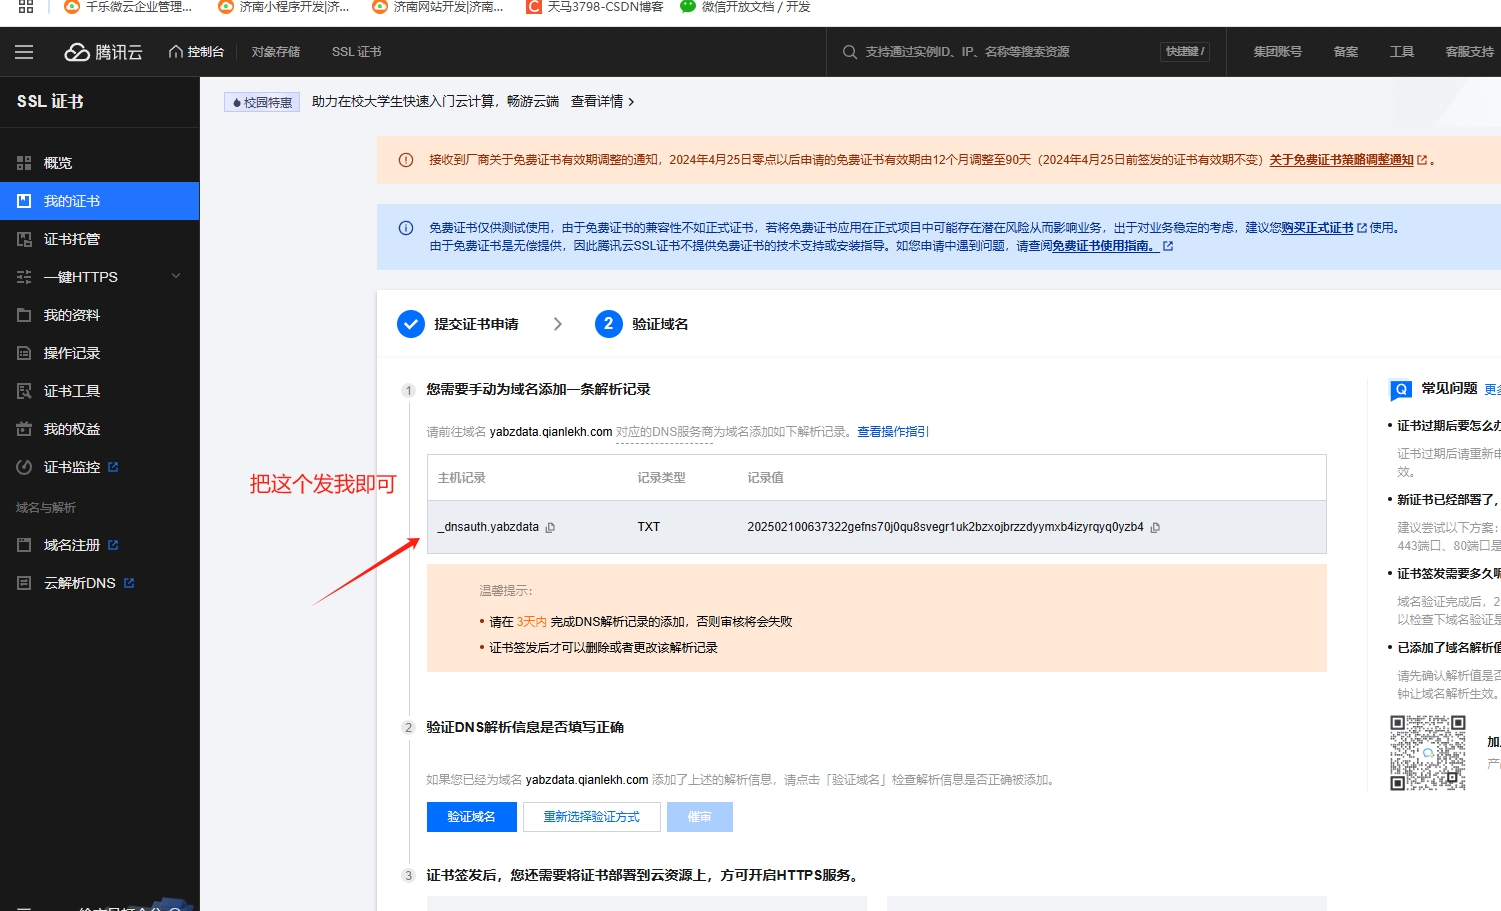
Task: Switch to 济南小程序开发 browser bookmark
Action: [284, 7]
